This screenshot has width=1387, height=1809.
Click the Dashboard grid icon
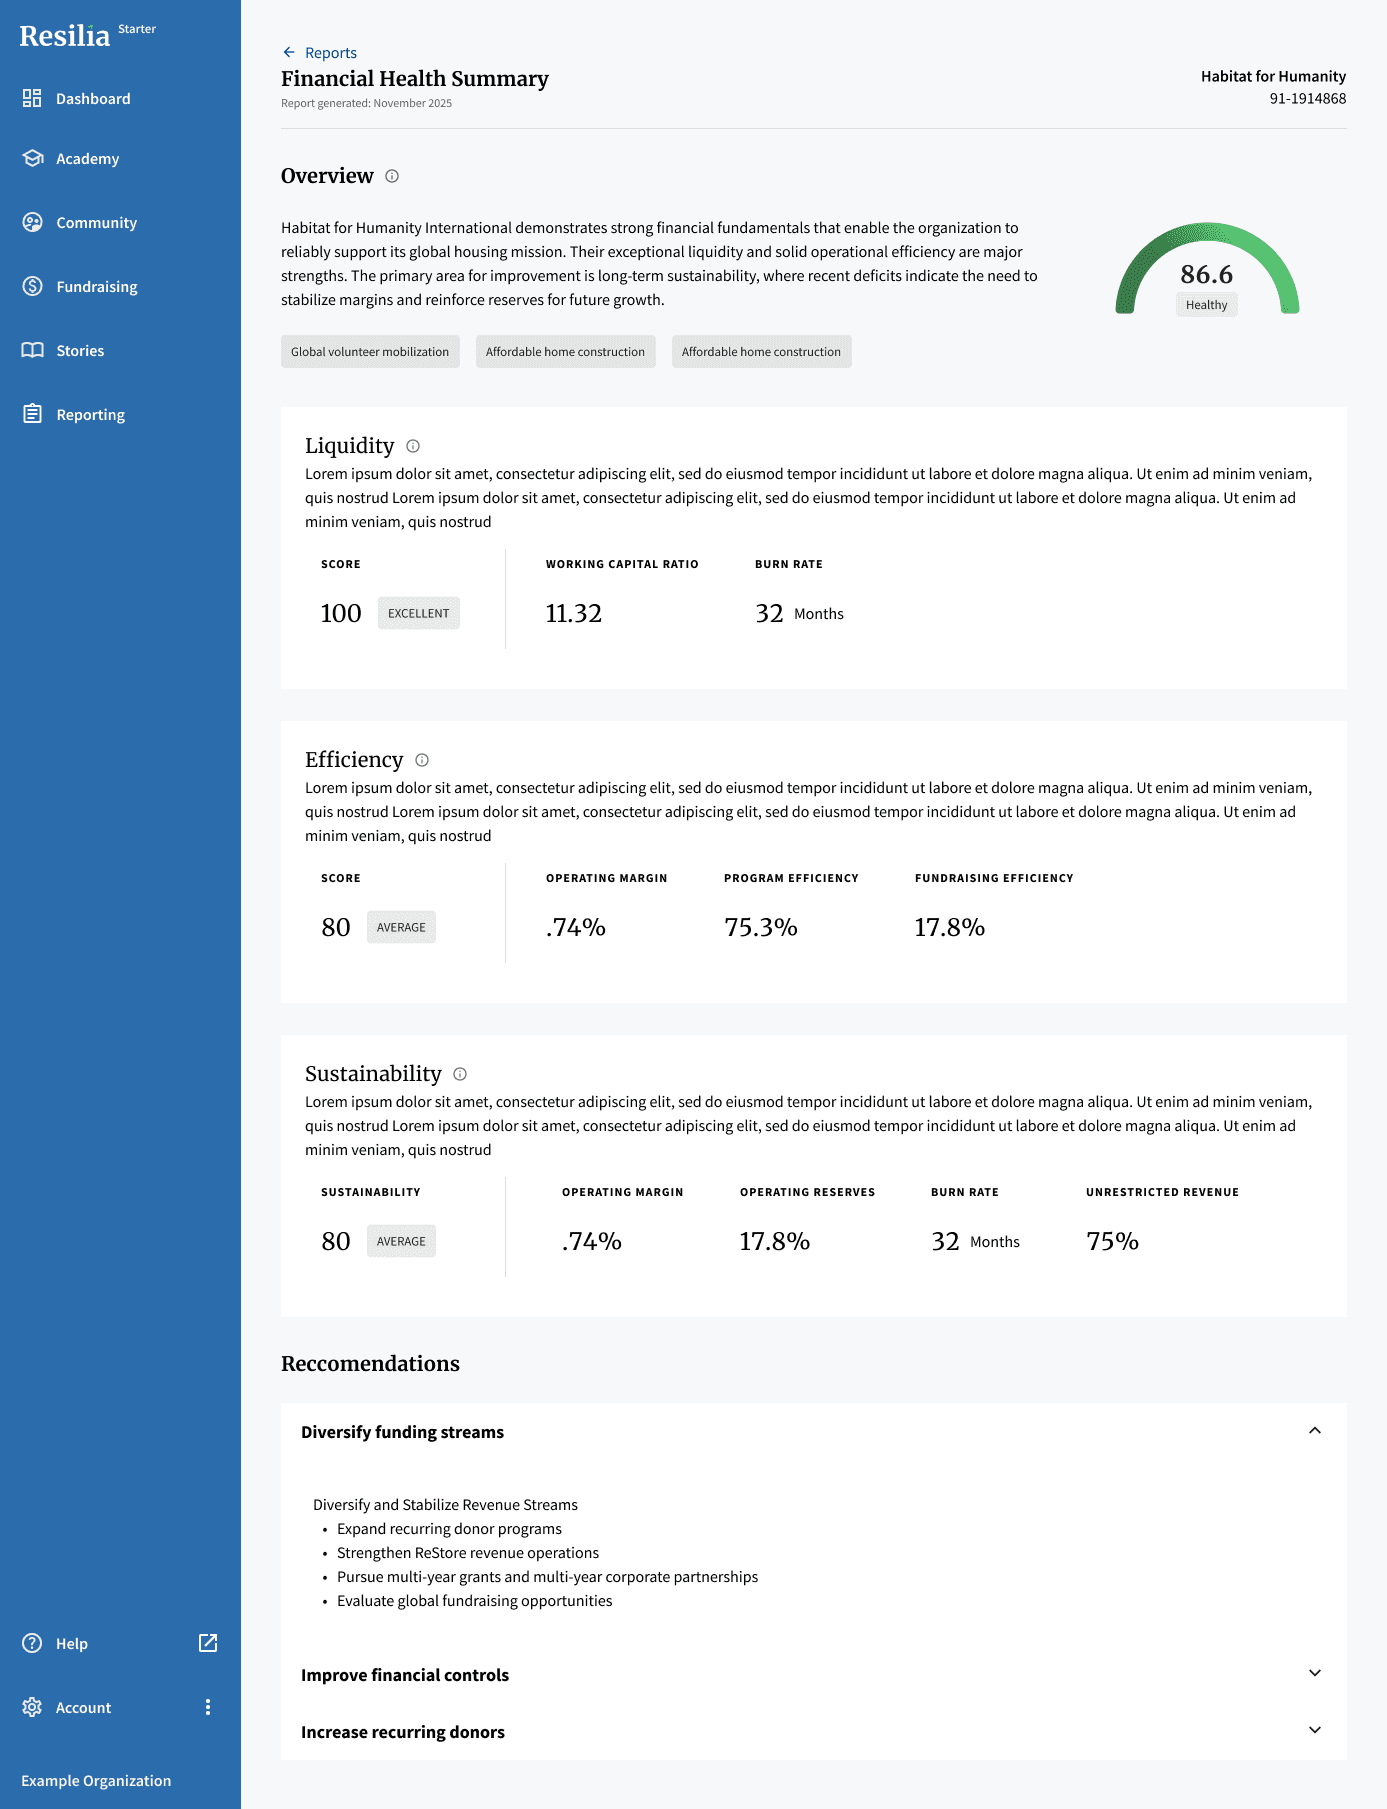(32, 98)
